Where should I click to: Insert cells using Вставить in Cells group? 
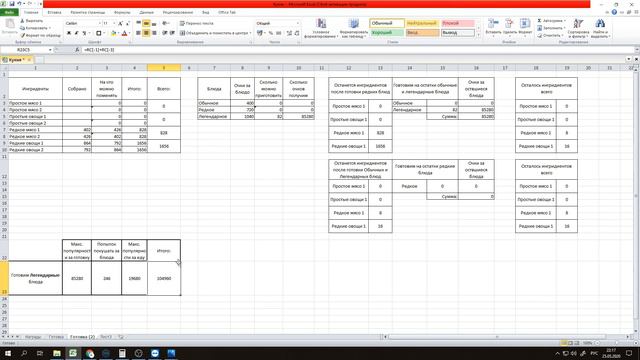coord(493,27)
